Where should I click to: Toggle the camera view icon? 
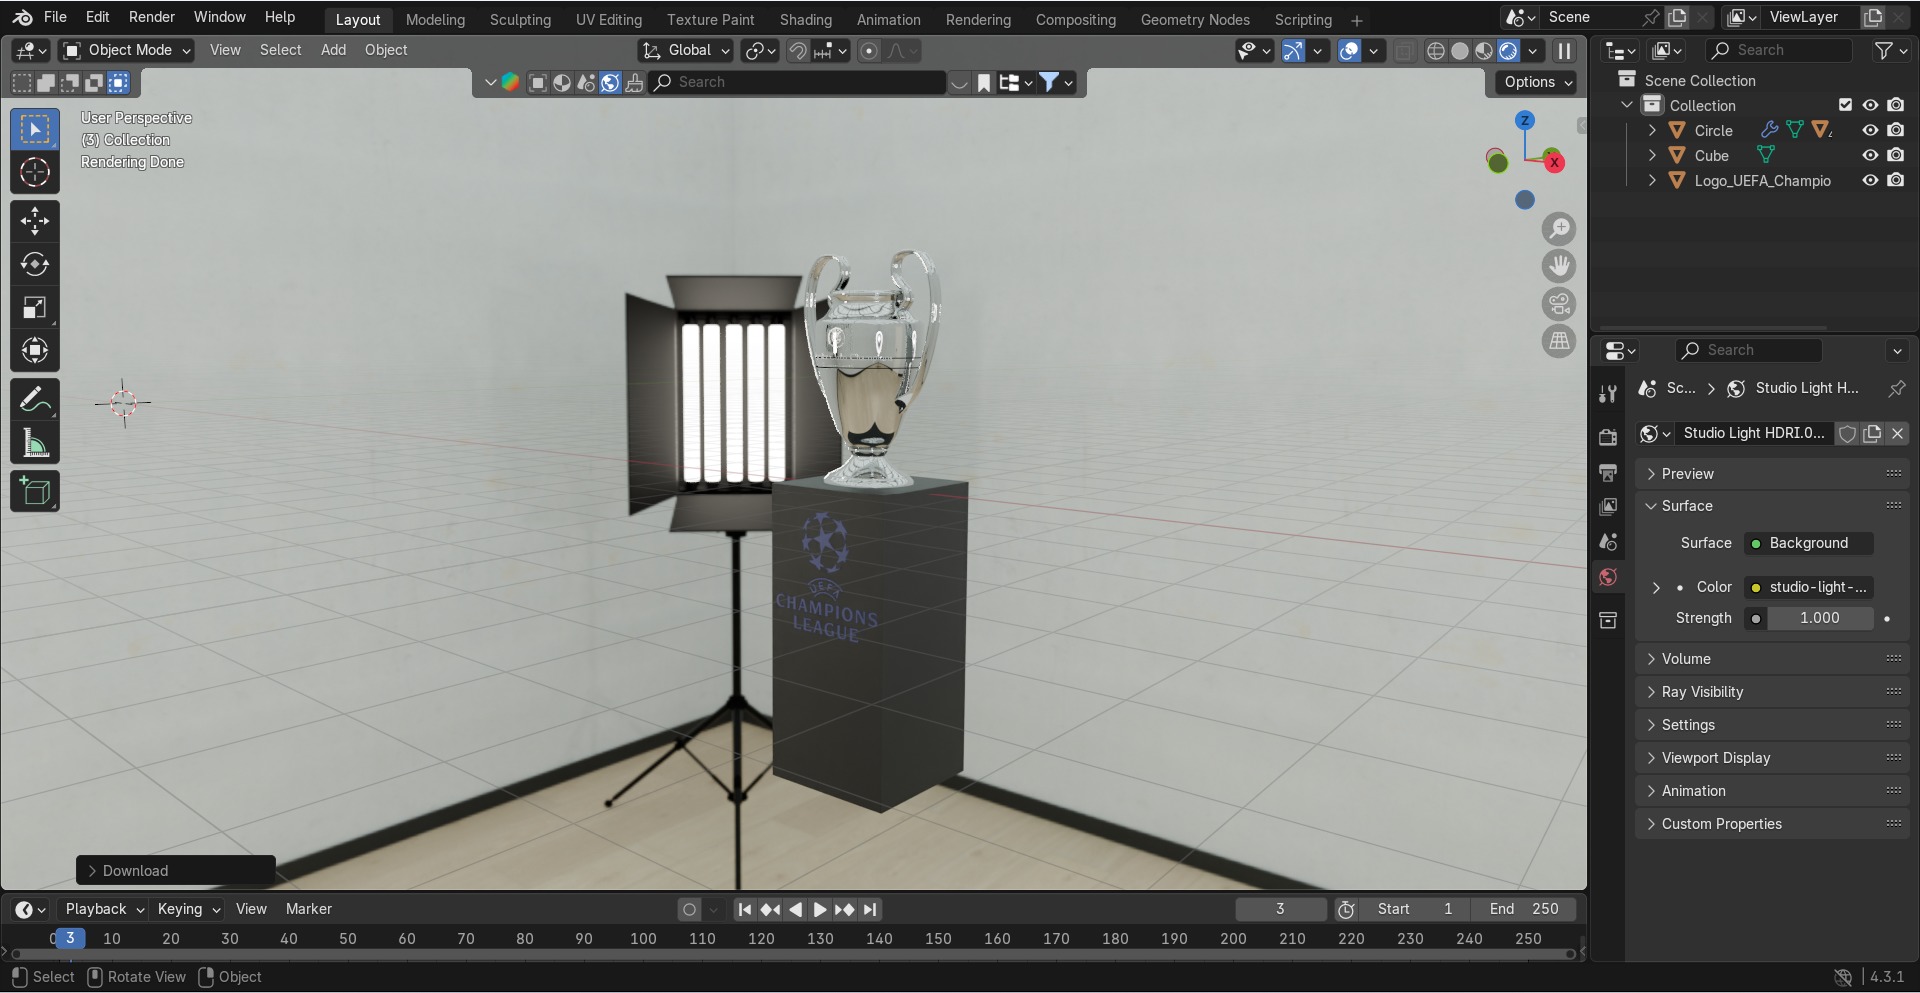(1559, 304)
